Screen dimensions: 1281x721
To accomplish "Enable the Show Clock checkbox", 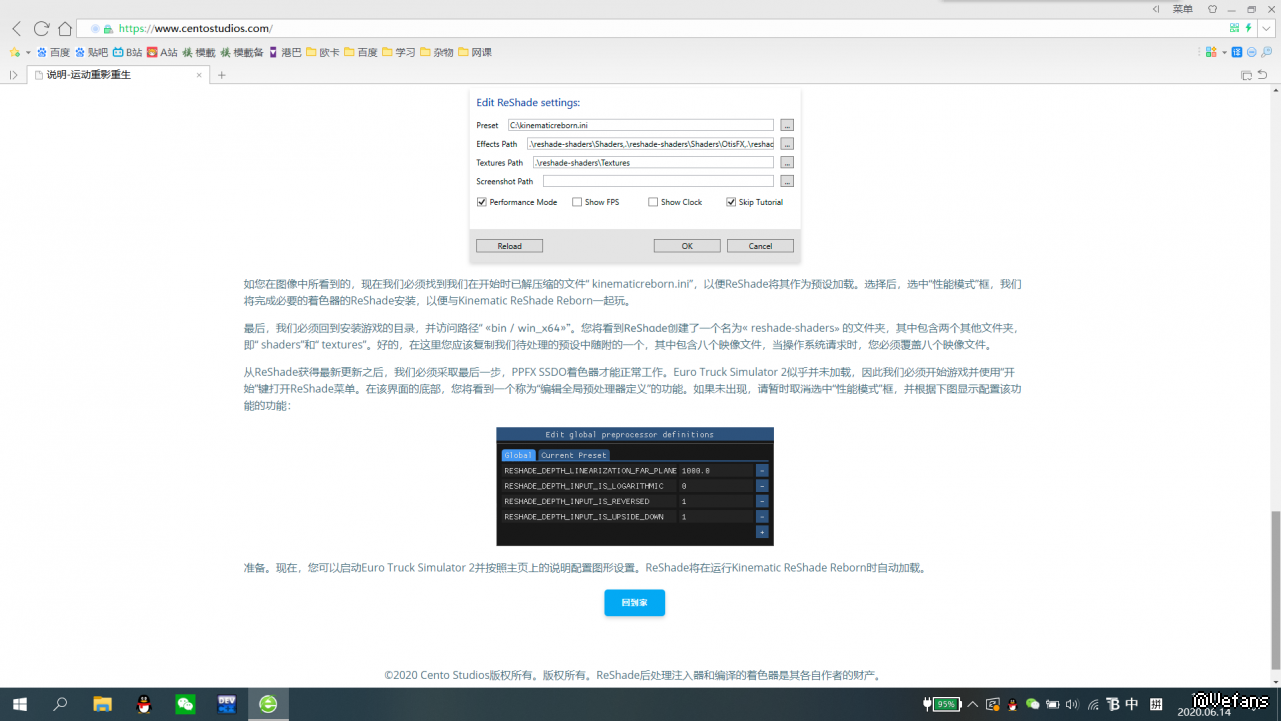I will [653, 202].
